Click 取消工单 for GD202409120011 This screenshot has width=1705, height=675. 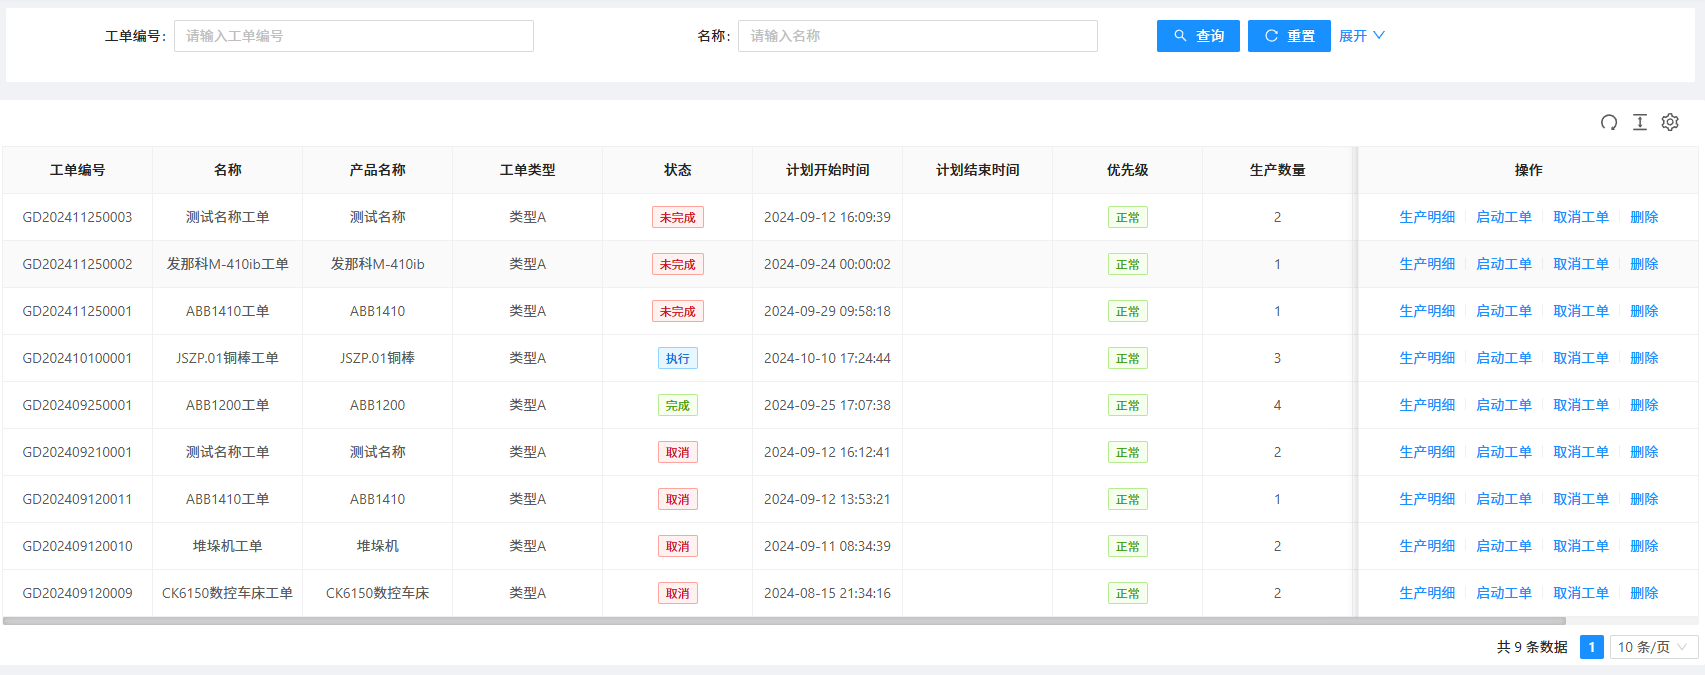tap(1581, 499)
